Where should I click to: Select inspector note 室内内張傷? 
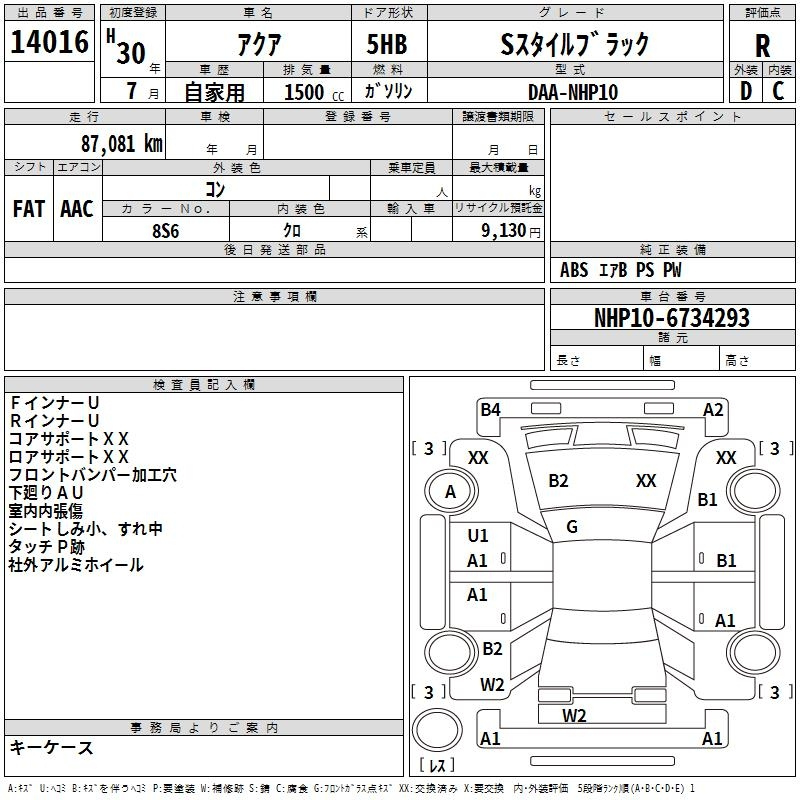click(45, 511)
